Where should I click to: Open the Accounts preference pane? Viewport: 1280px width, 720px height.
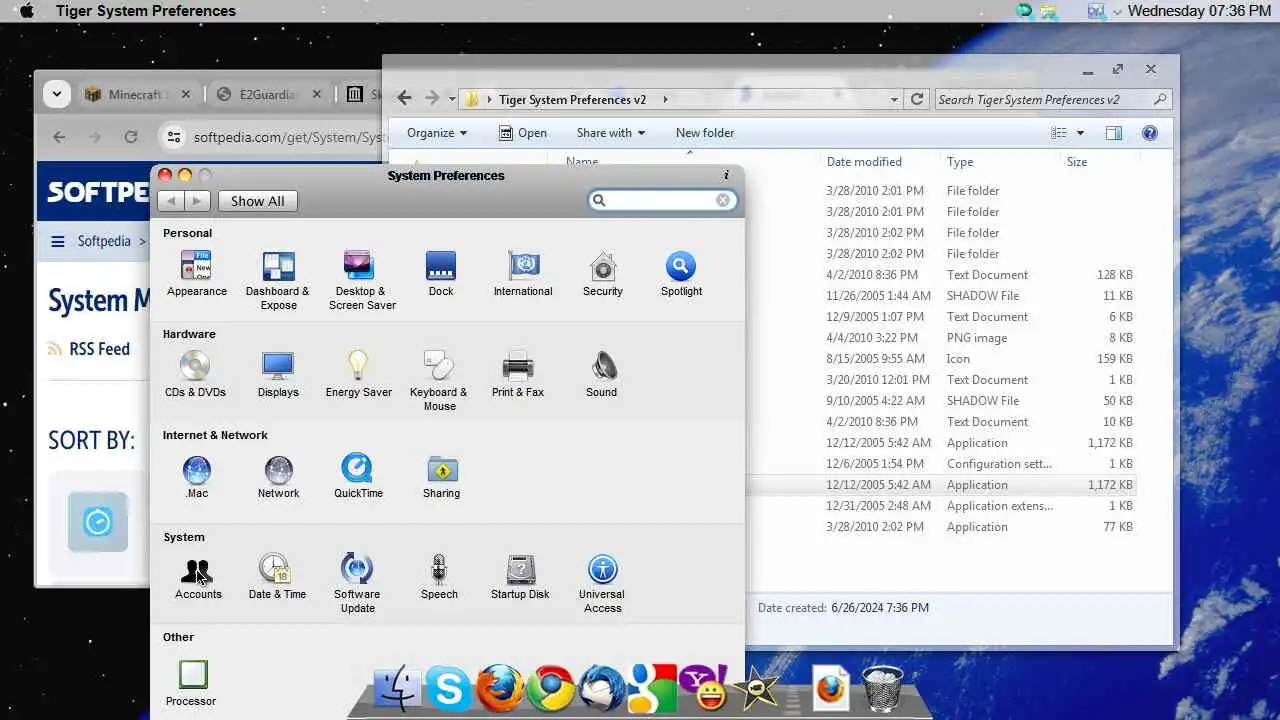coord(198,577)
